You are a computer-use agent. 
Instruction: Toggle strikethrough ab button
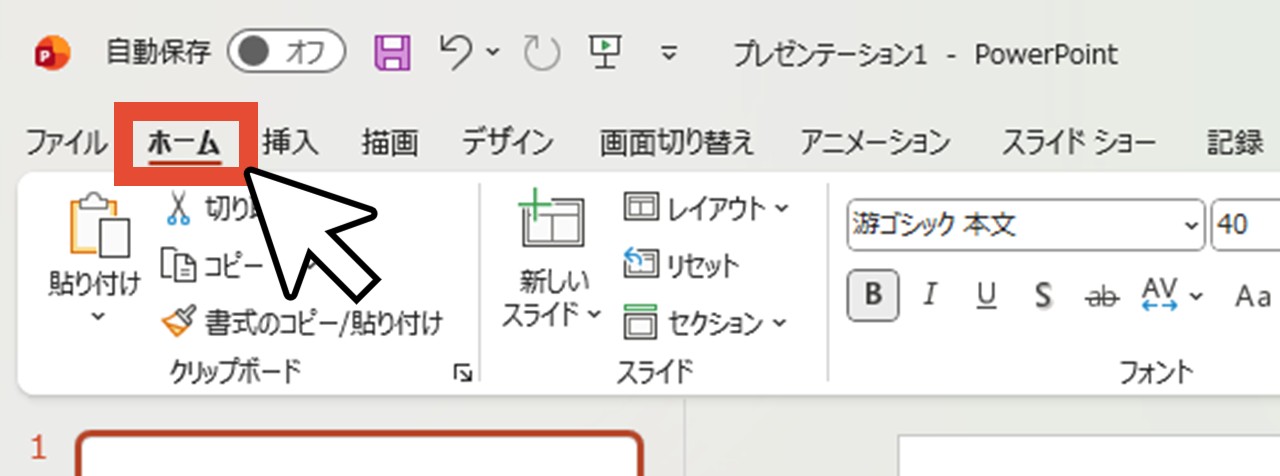(1101, 295)
